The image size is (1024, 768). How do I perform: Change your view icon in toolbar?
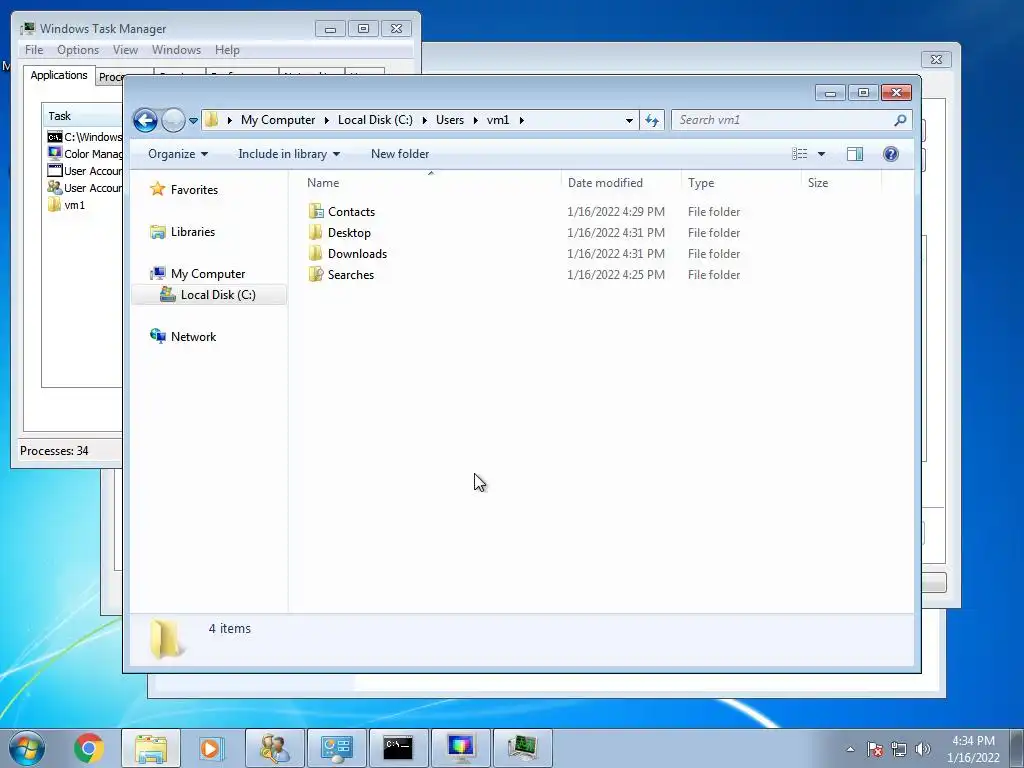tap(800, 154)
